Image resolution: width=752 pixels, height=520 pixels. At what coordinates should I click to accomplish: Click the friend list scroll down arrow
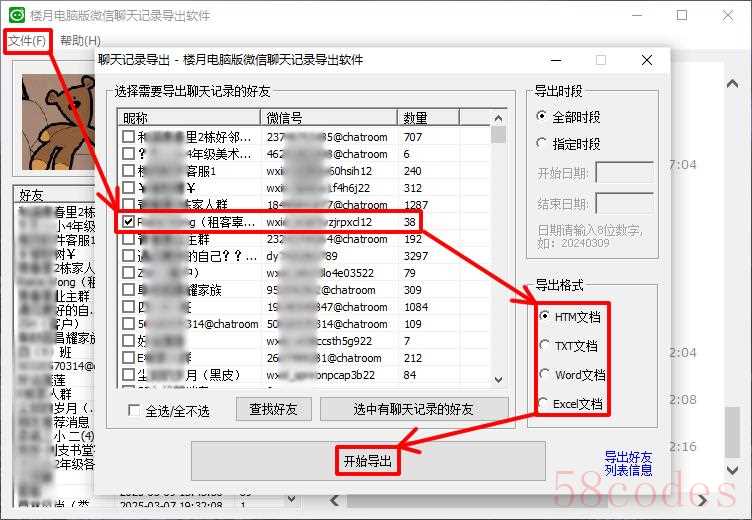pos(498,379)
